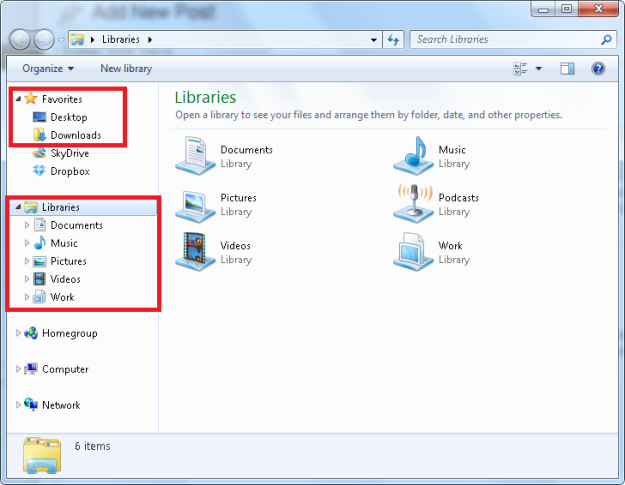The image size is (625, 485).
Task: Click the Libraries heading in the main pane
Action: pyautogui.click(x=206, y=97)
